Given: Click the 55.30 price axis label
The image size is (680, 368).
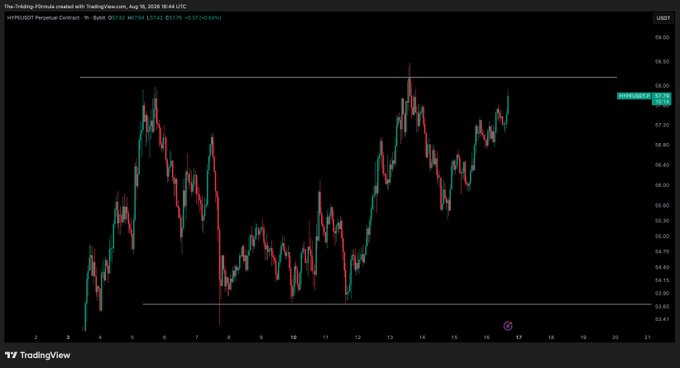Looking at the screenshot, I should (662, 221).
